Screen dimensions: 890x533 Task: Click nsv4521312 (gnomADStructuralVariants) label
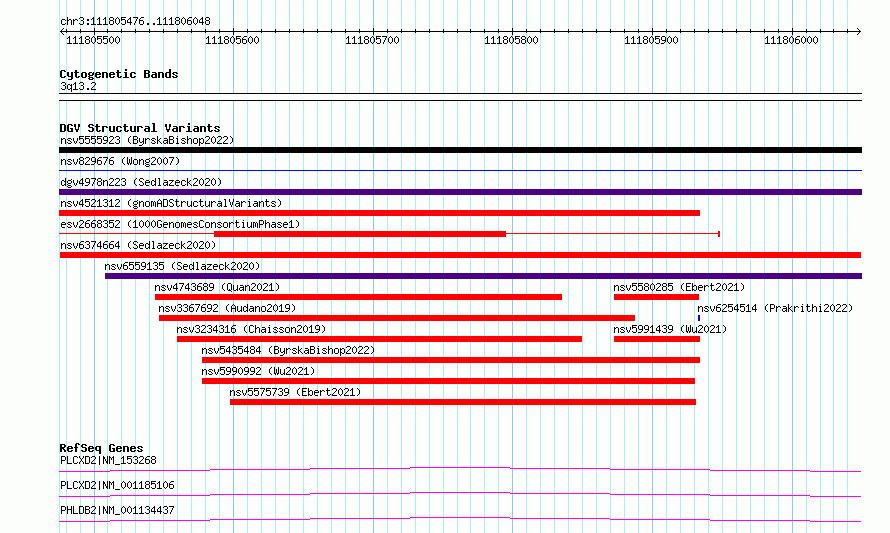coord(171,203)
